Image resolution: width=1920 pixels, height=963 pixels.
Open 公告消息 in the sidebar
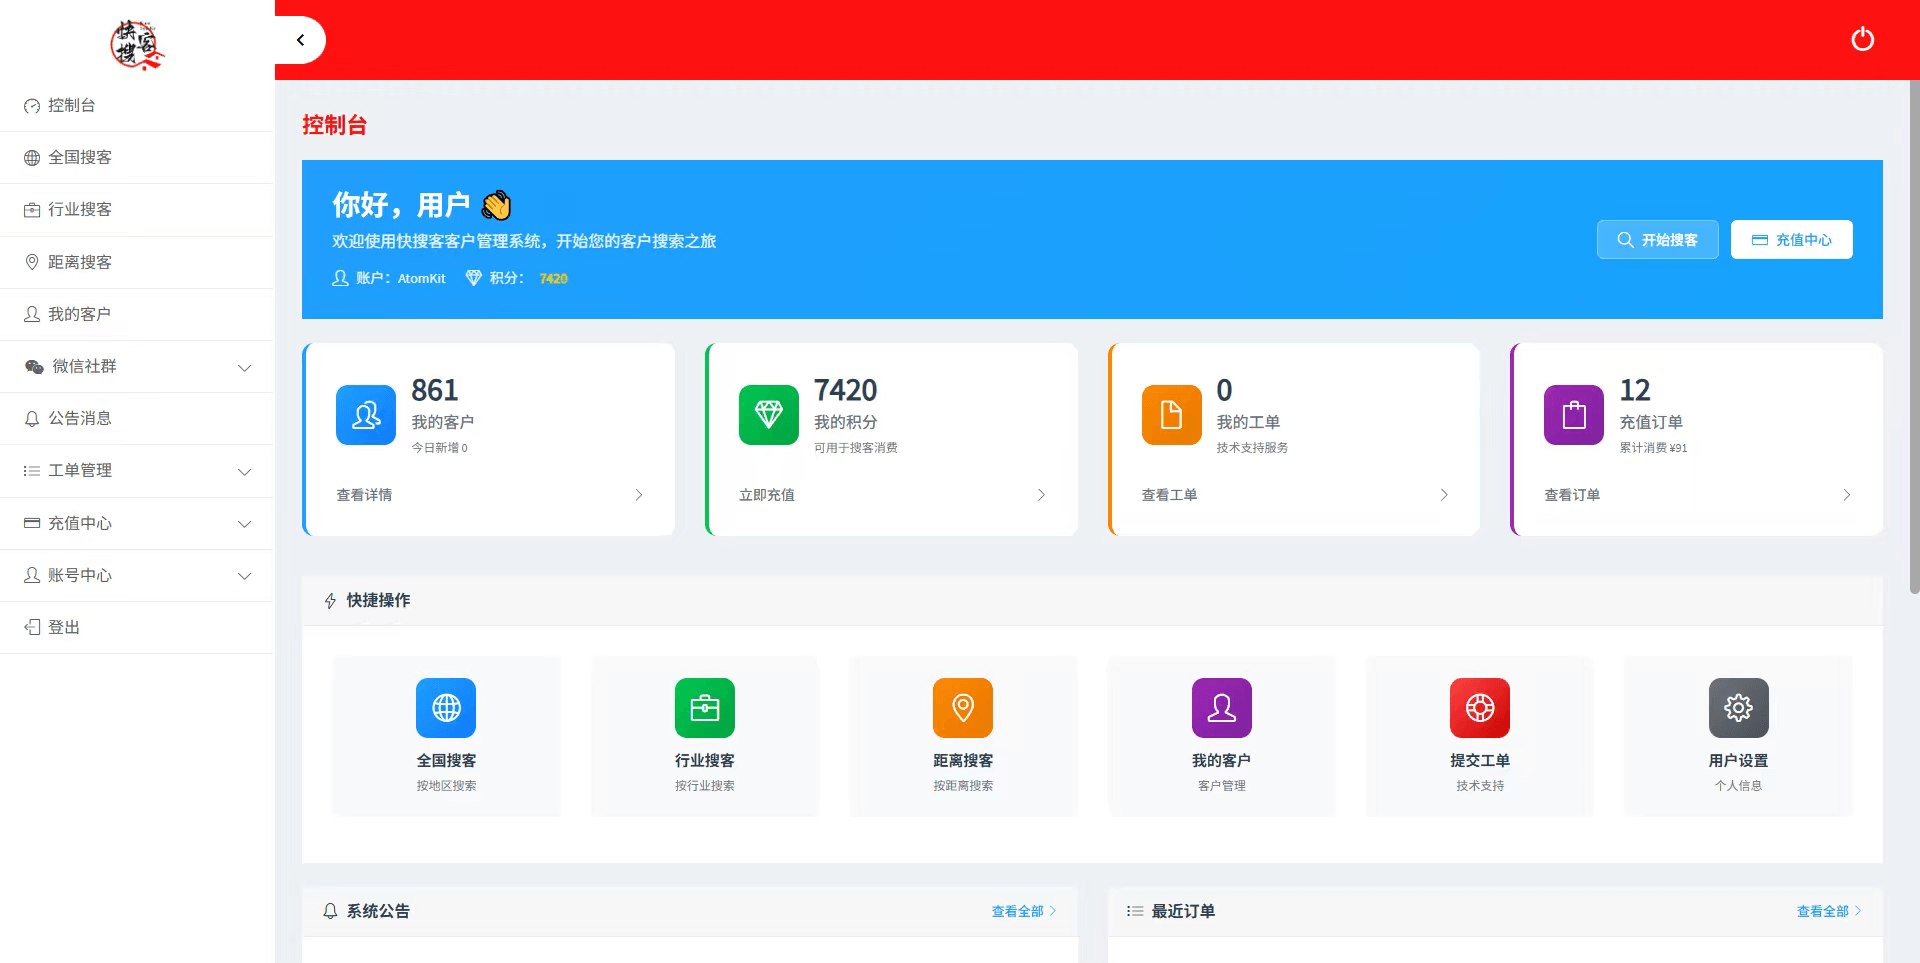tap(80, 419)
